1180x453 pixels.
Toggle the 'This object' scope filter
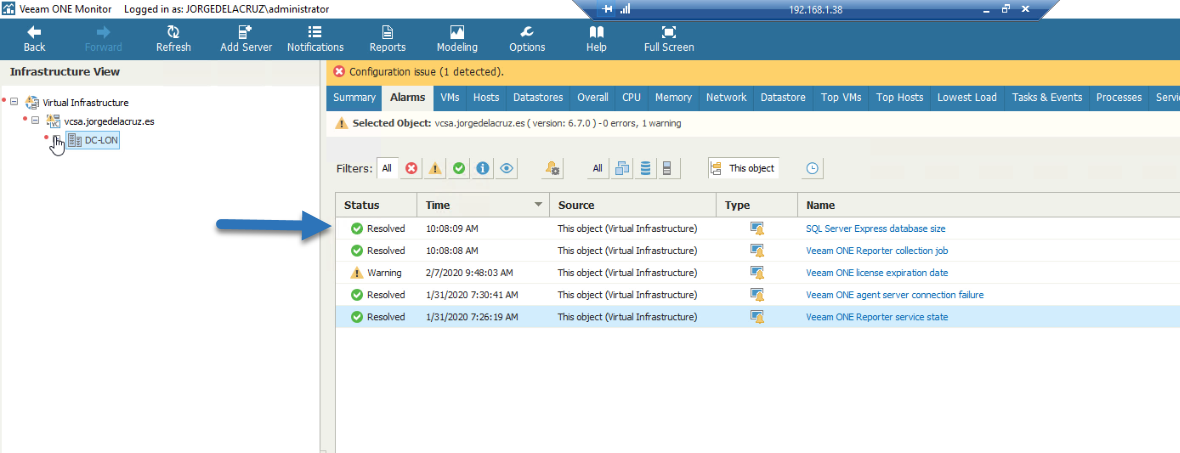[744, 169]
